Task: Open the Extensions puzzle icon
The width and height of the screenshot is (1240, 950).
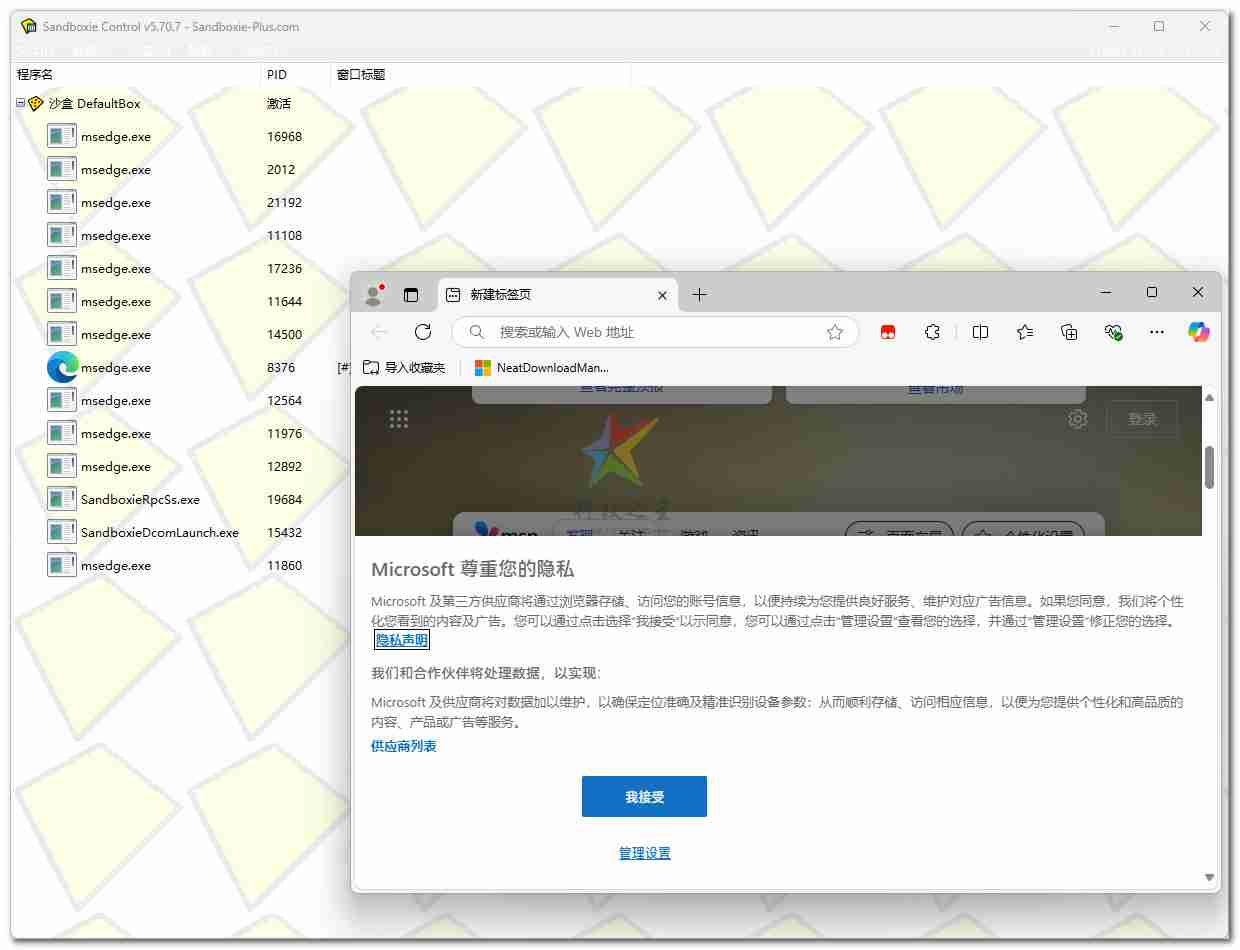Action: click(932, 332)
